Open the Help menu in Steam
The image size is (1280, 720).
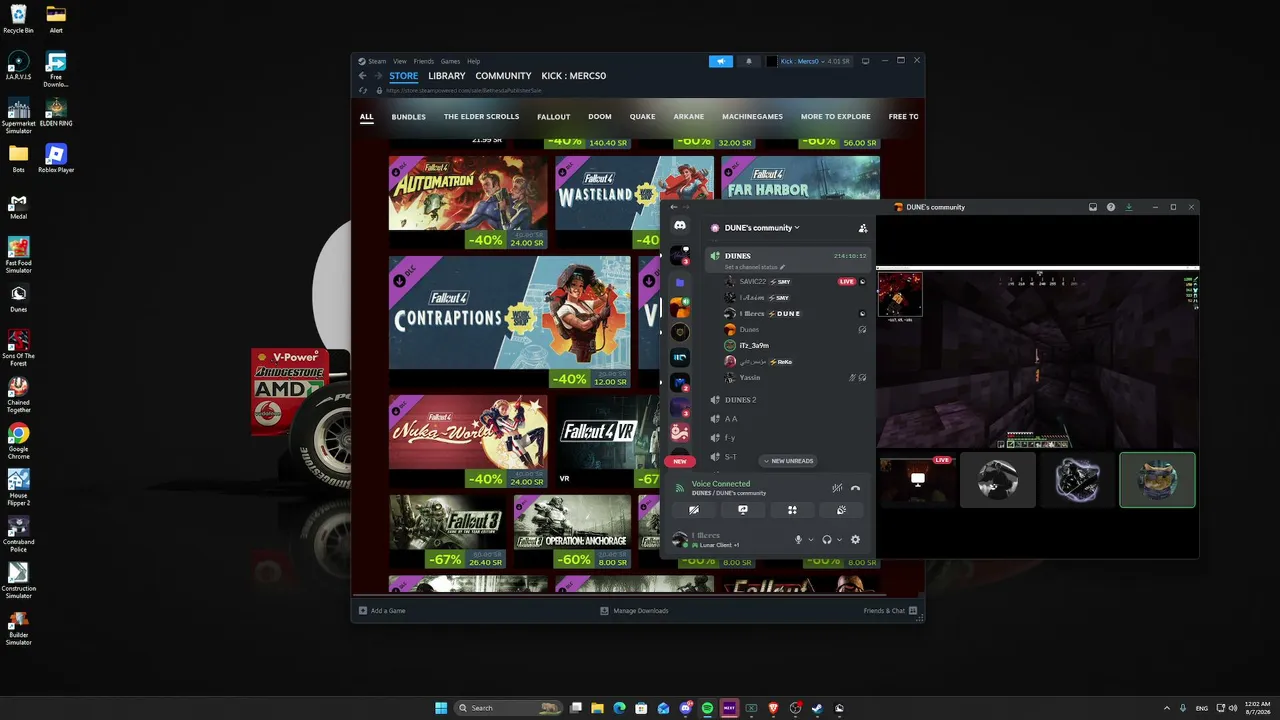474,61
